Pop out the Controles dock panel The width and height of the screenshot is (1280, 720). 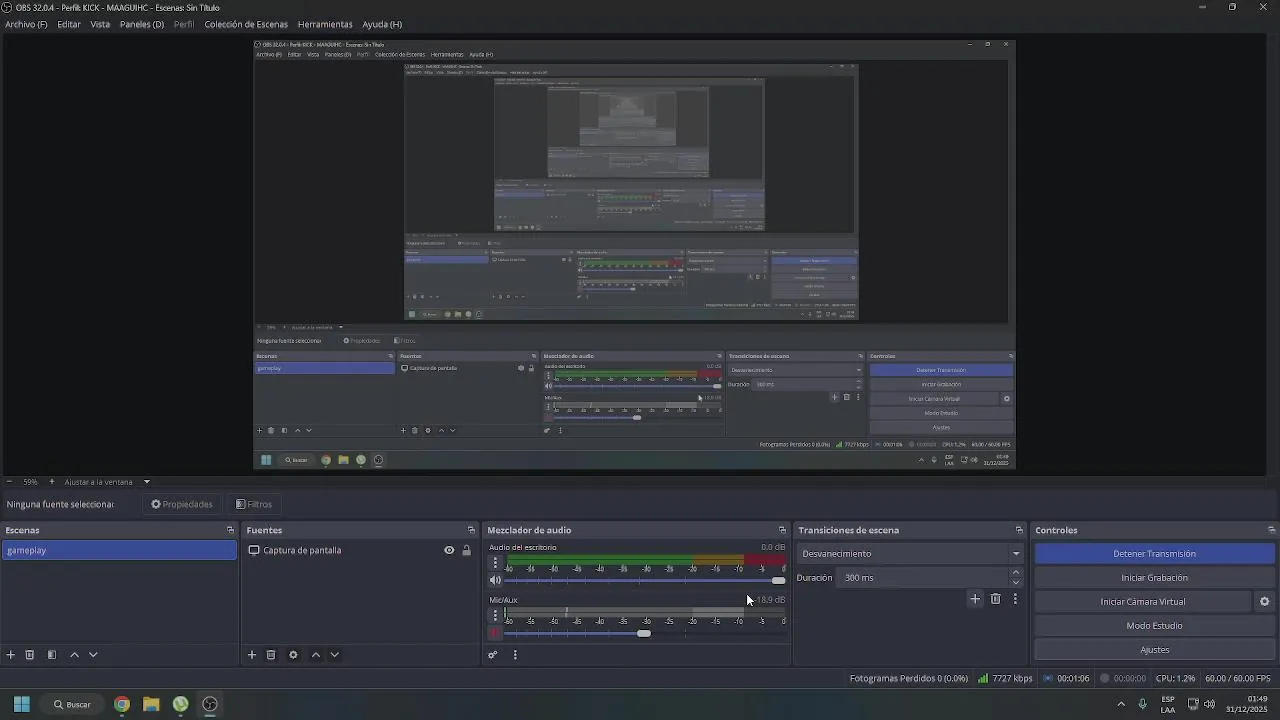point(1271,530)
